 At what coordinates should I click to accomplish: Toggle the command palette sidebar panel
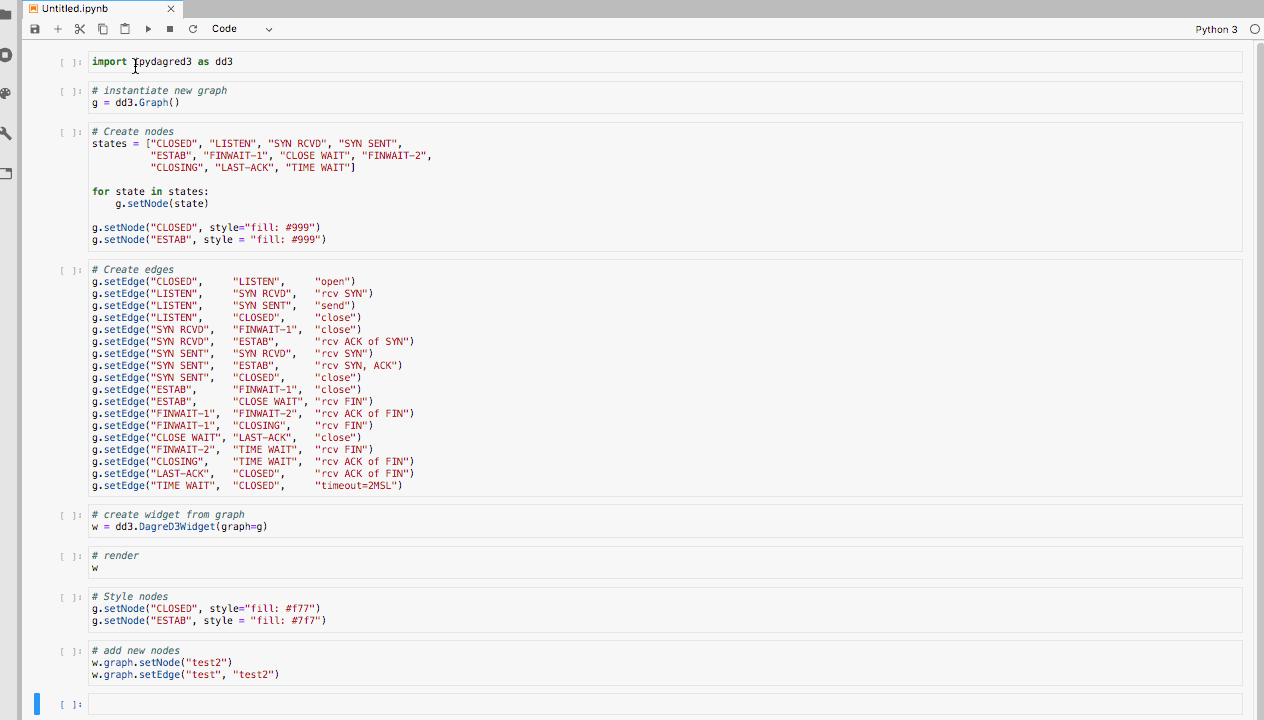click(x=5, y=92)
